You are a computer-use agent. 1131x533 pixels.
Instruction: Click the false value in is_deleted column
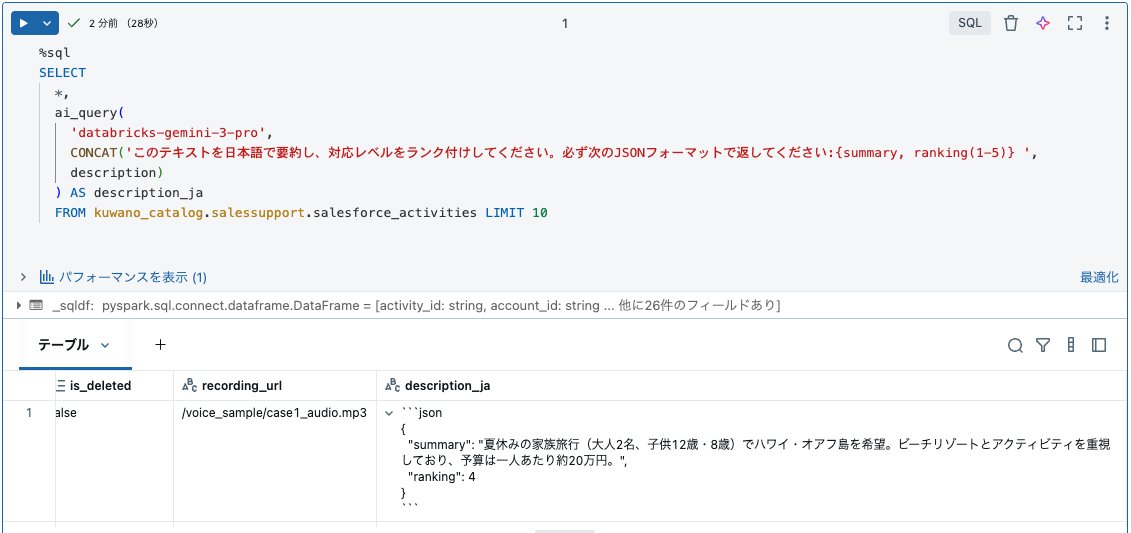click(x=66, y=413)
